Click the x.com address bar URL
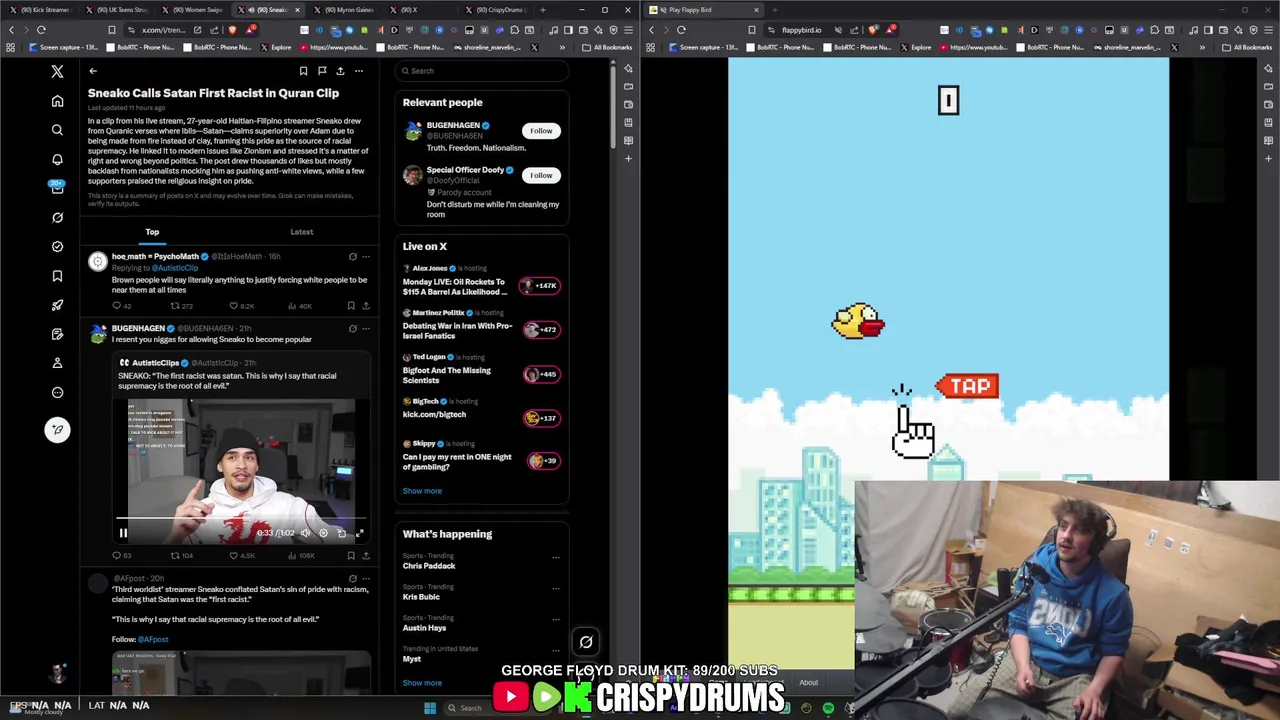This screenshot has height=720, width=1280. (163, 30)
